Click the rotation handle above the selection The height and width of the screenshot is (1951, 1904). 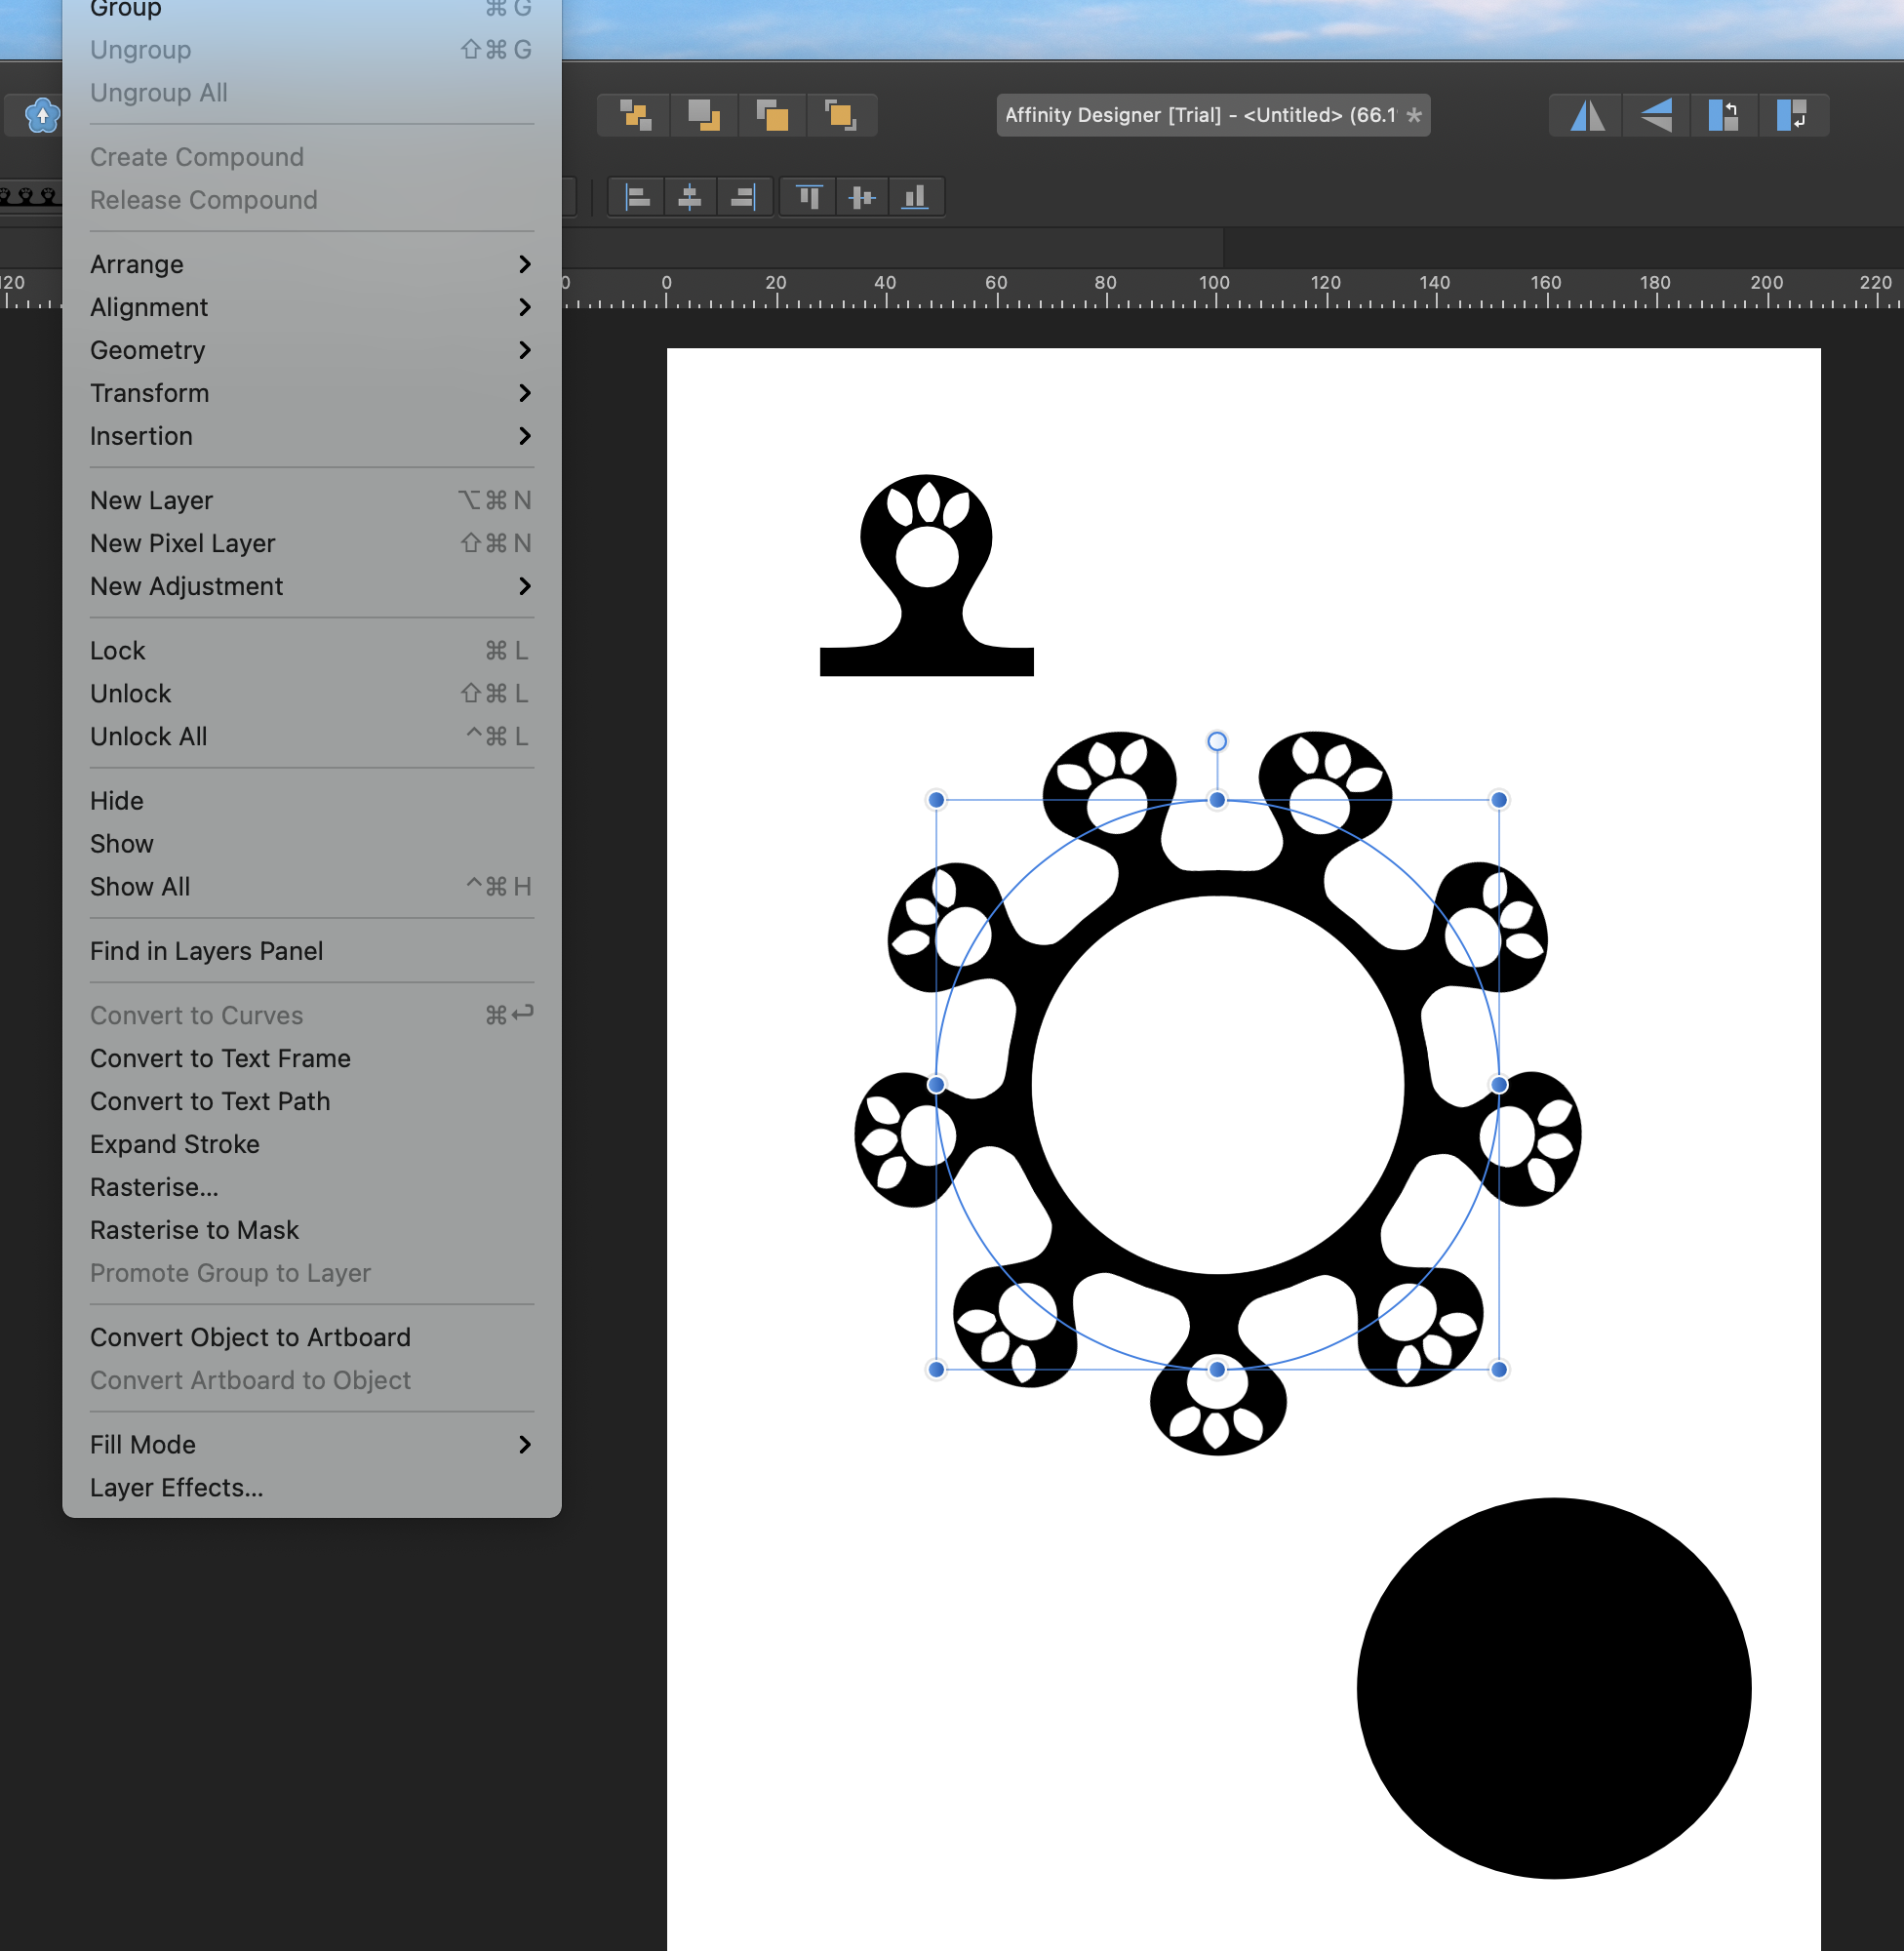coord(1217,741)
